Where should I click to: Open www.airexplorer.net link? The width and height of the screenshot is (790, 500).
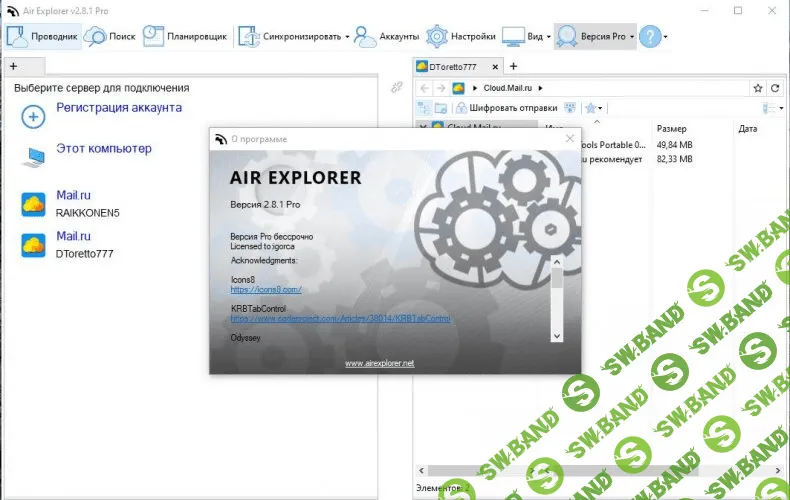tap(380, 363)
